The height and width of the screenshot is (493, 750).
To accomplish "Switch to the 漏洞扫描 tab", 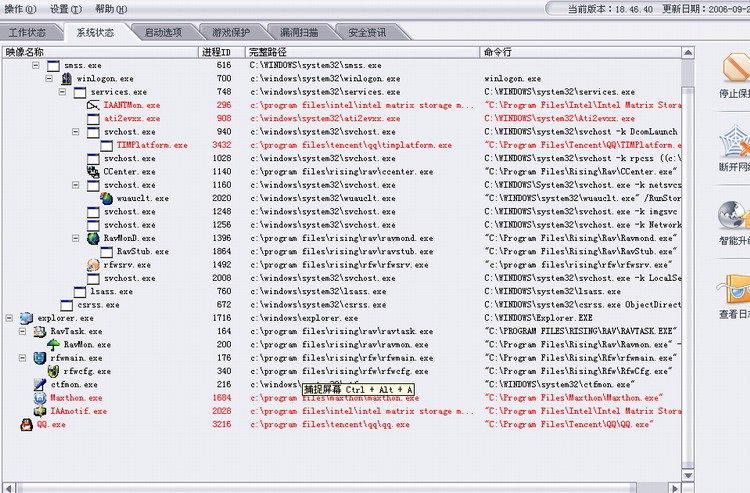I will 299,32.
